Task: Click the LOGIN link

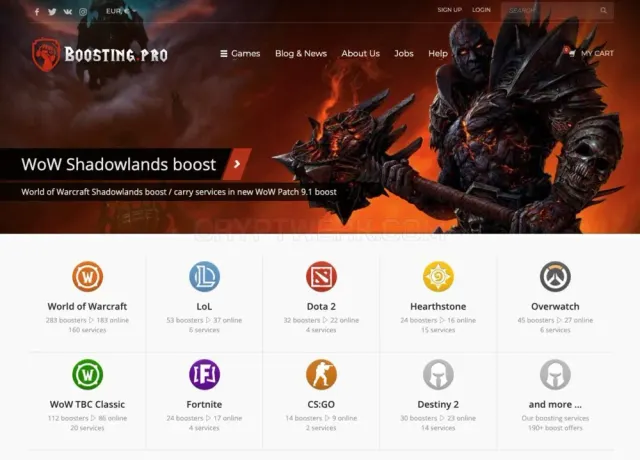Action: click(481, 10)
